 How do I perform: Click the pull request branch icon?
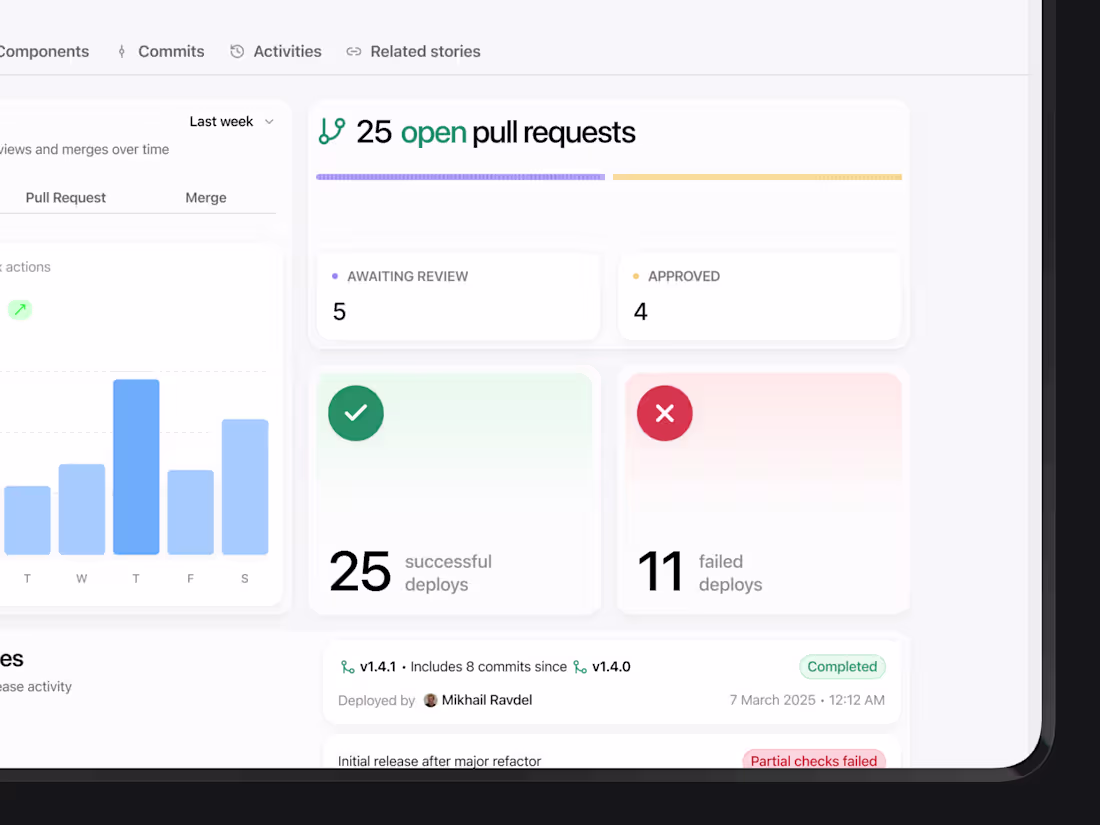[x=331, y=131]
